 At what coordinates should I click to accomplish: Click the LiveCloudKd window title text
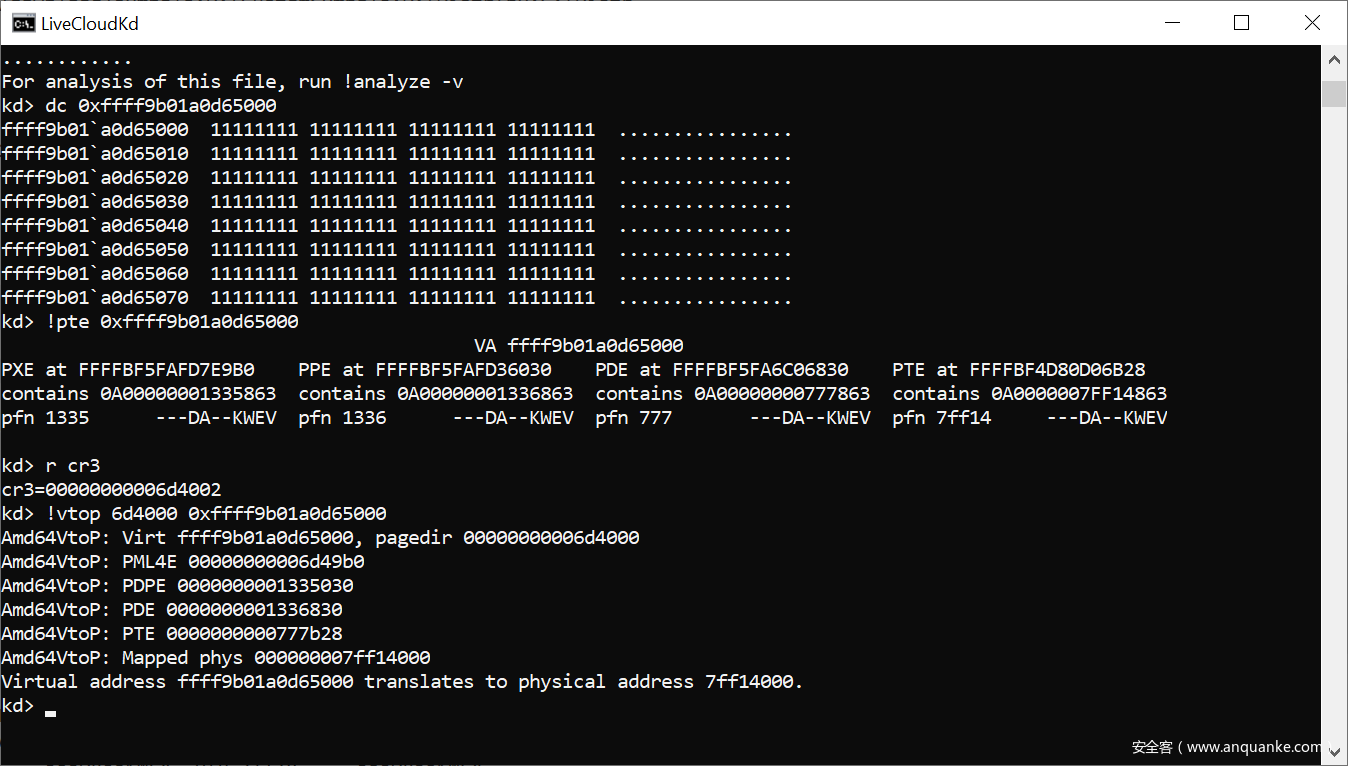click(x=89, y=23)
